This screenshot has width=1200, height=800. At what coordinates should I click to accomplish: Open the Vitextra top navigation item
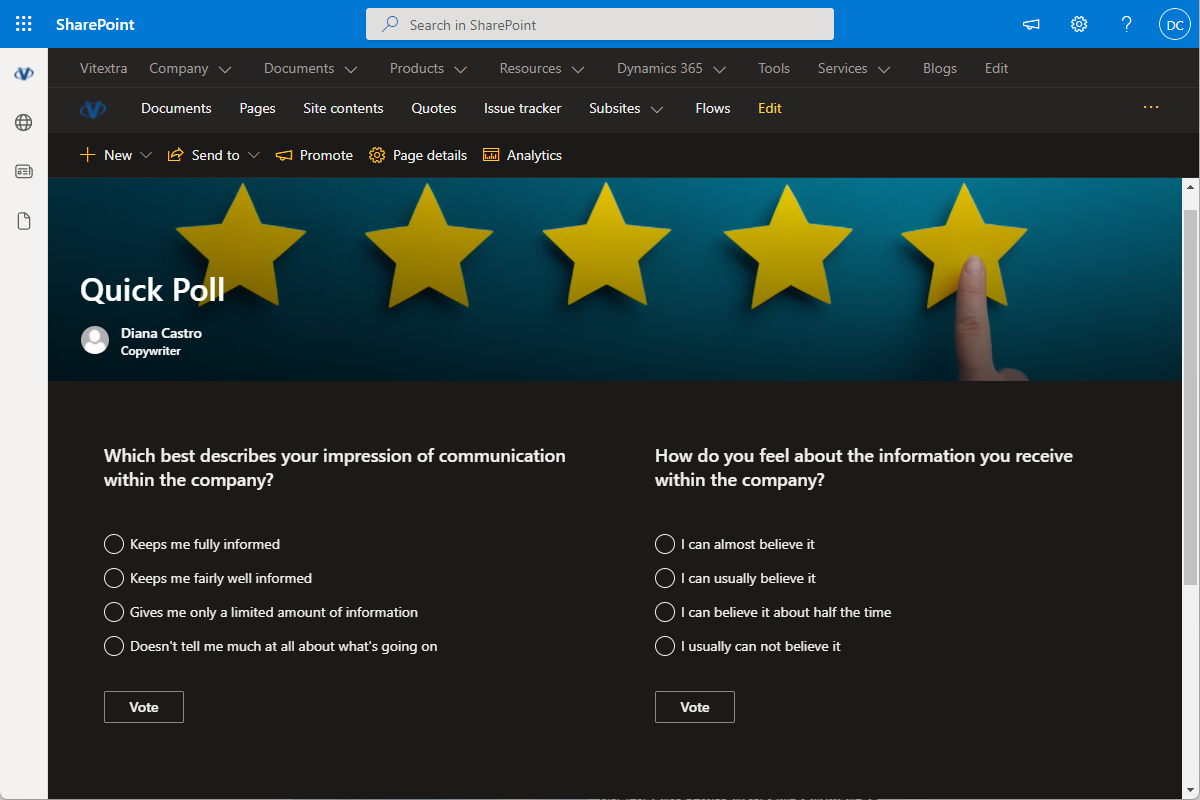104,68
